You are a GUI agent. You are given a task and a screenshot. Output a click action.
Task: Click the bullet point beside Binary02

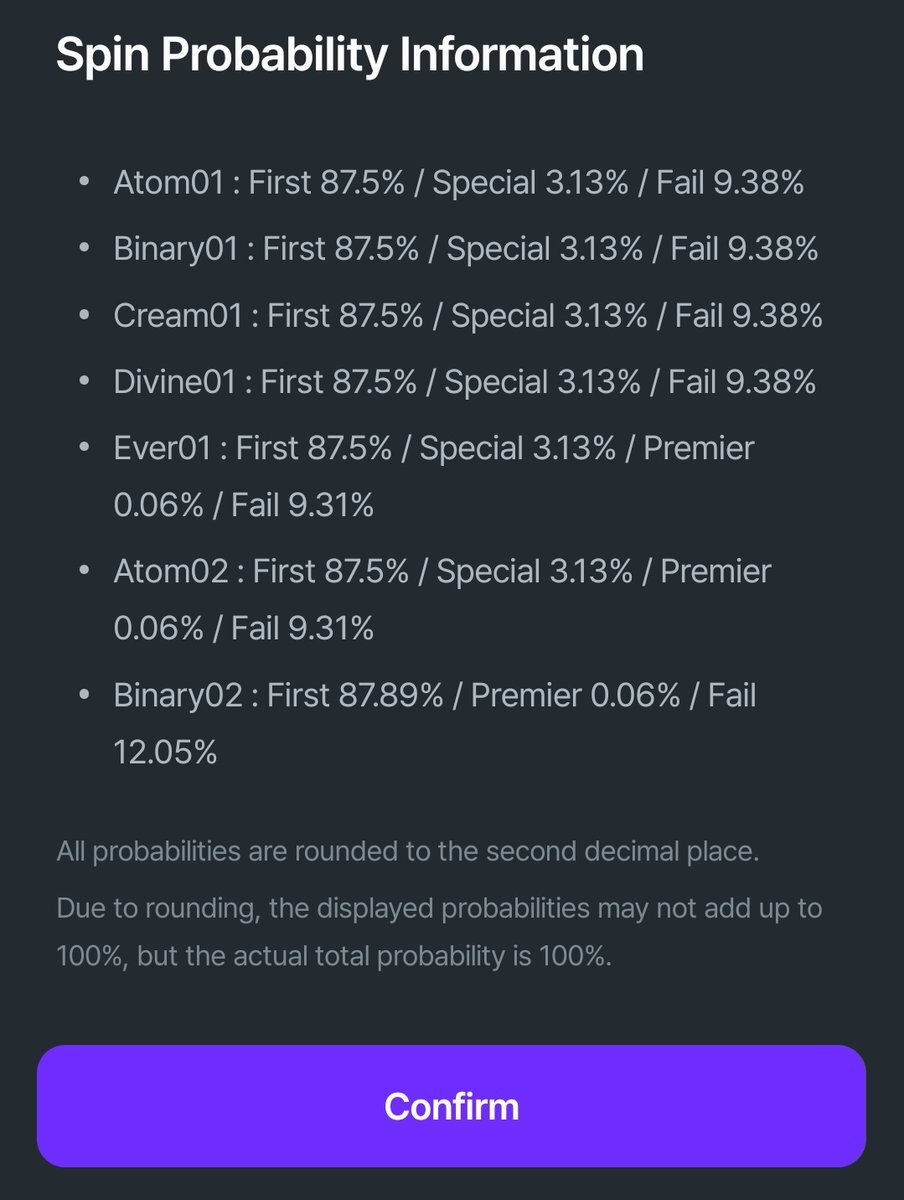click(85, 696)
